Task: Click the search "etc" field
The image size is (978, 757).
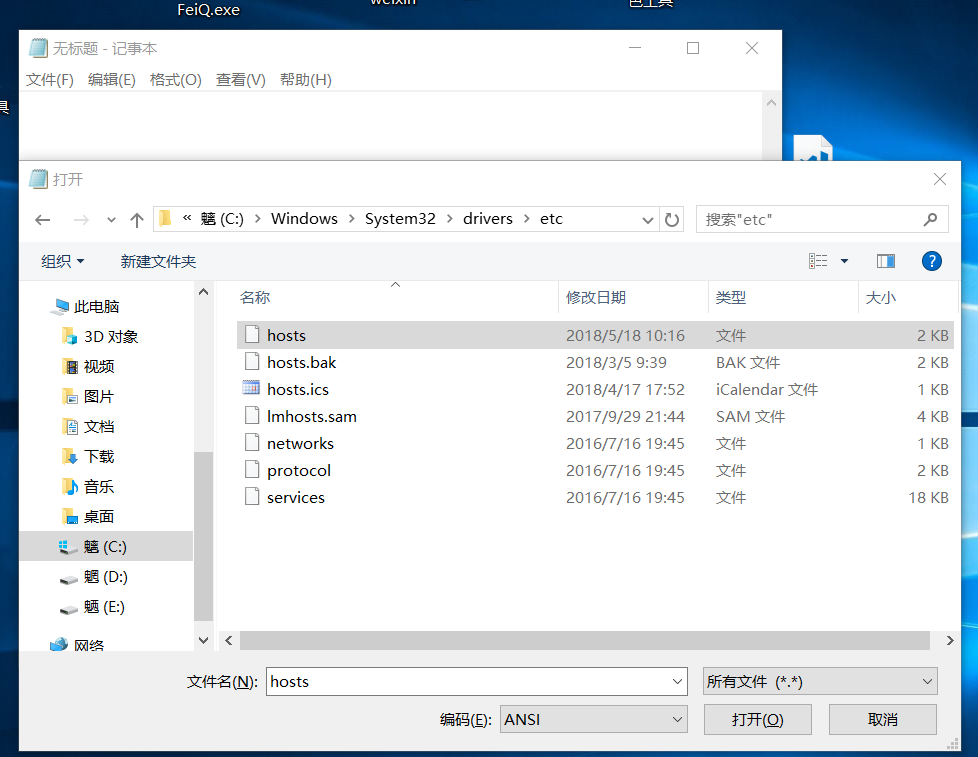Action: [822, 219]
